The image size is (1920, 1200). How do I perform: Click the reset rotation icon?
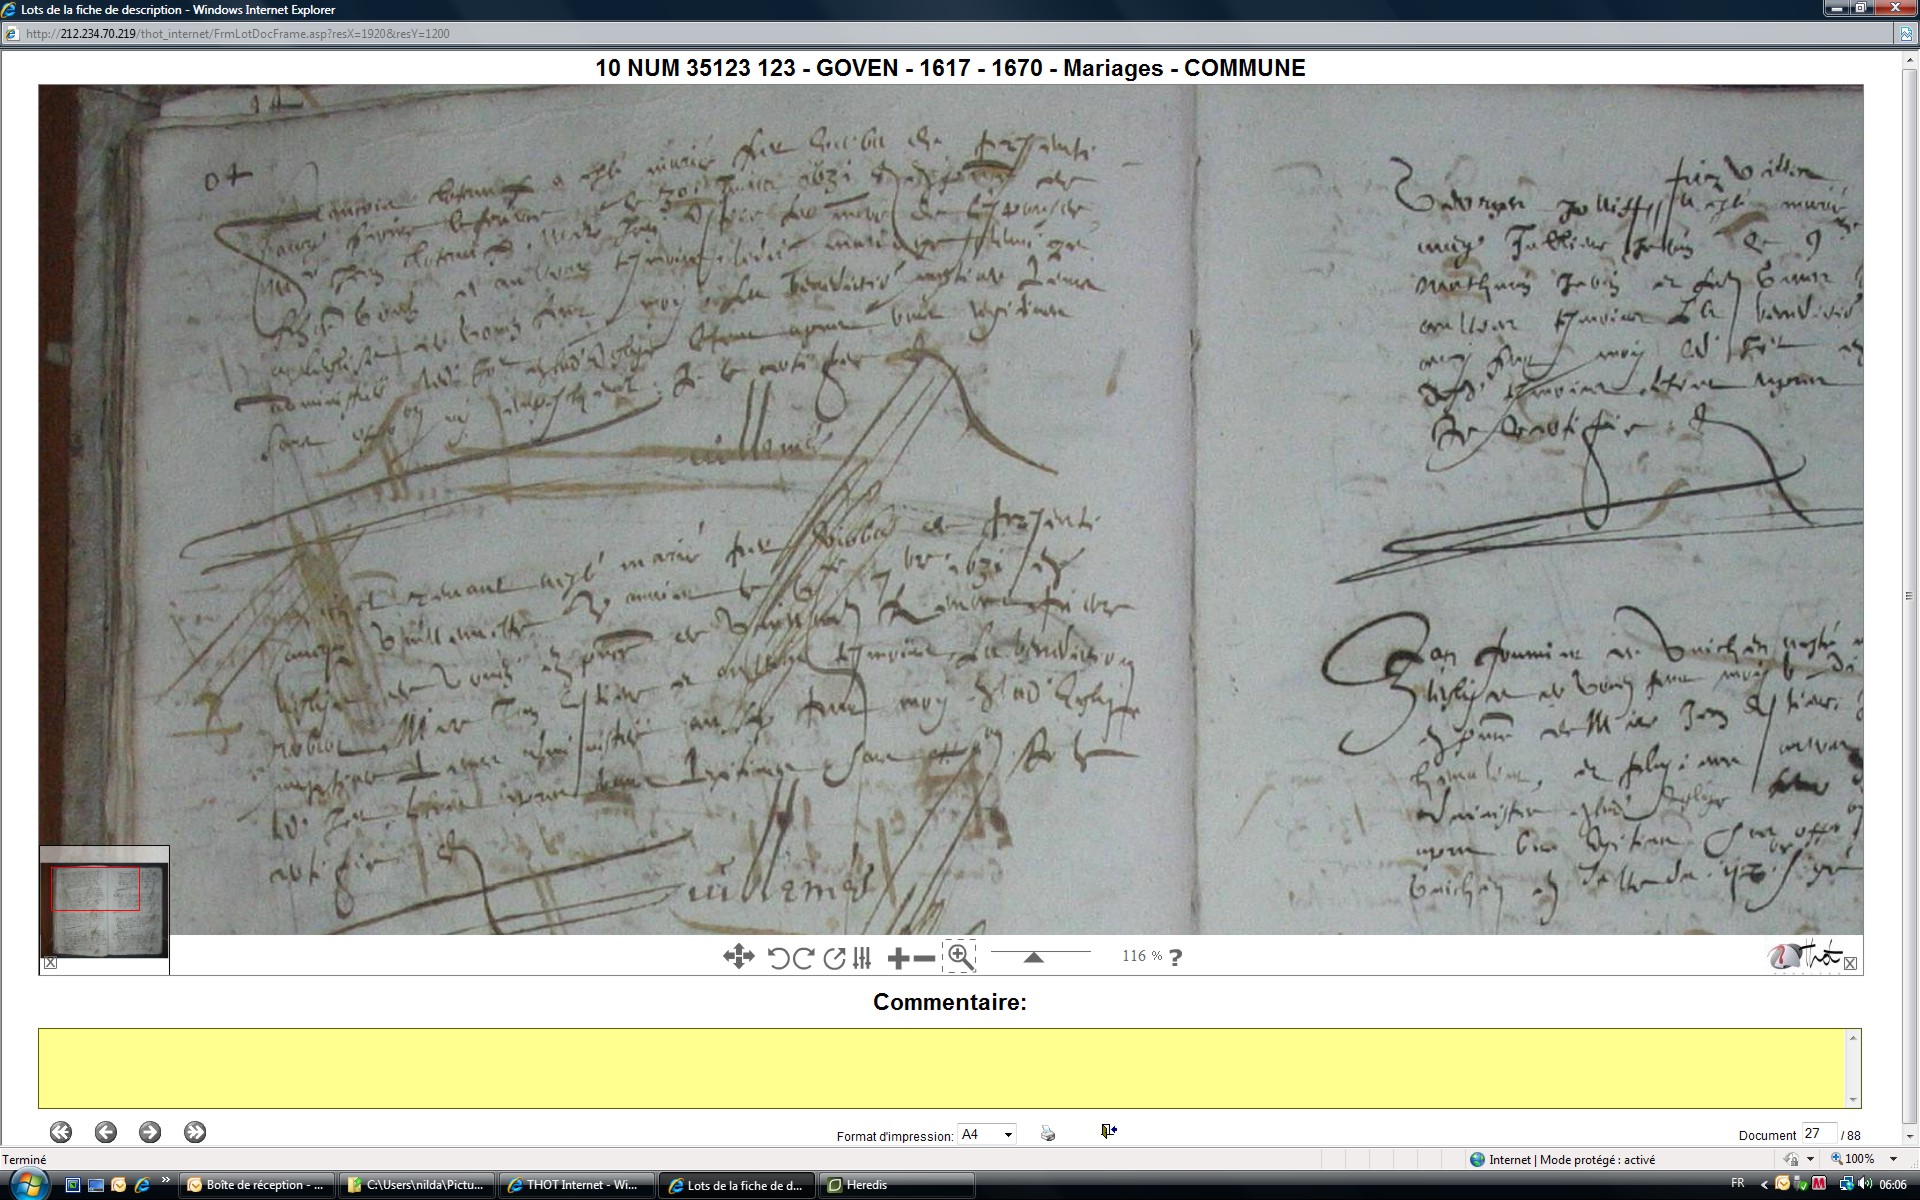(834, 958)
